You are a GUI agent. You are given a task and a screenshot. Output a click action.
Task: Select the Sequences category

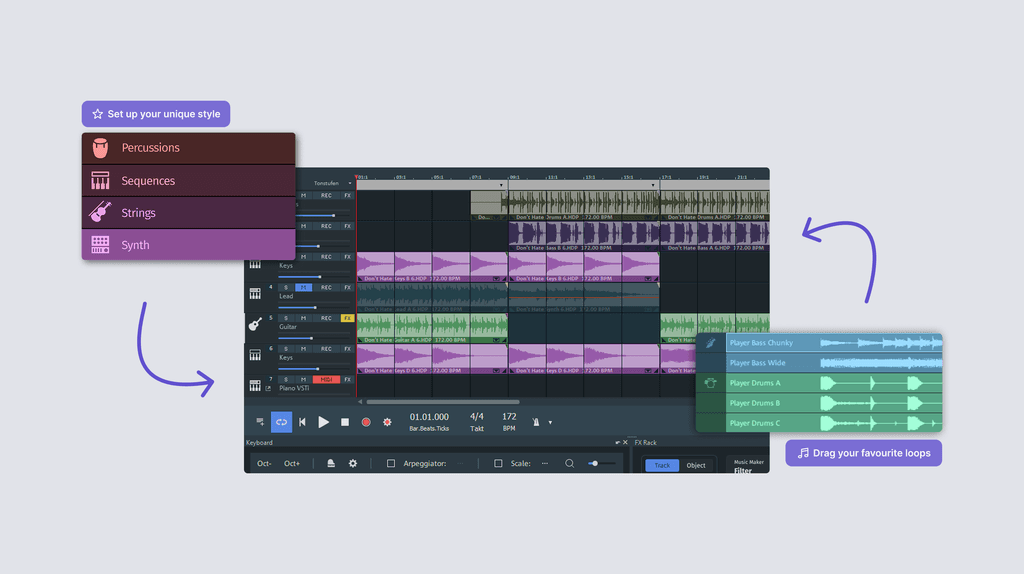pyautogui.click(x=189, y=180)
